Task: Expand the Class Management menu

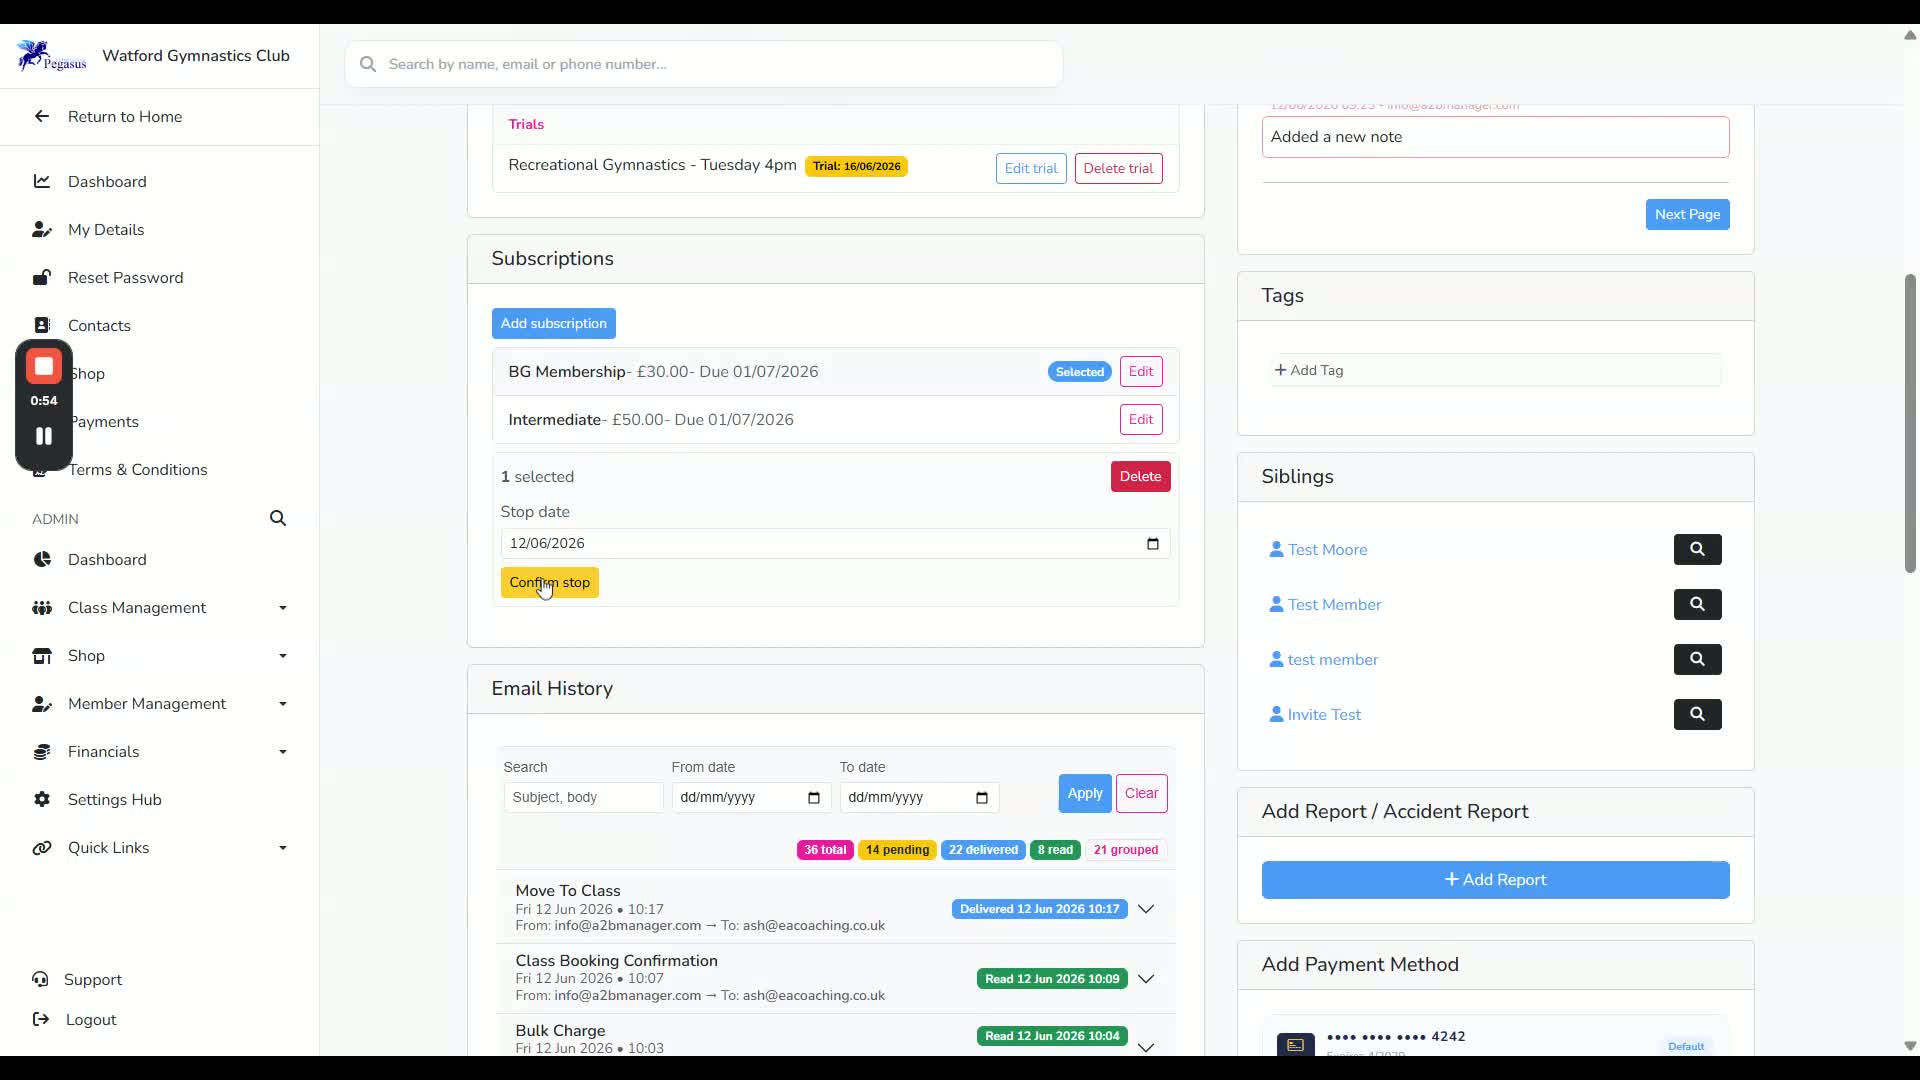Action: click(160, 608)
